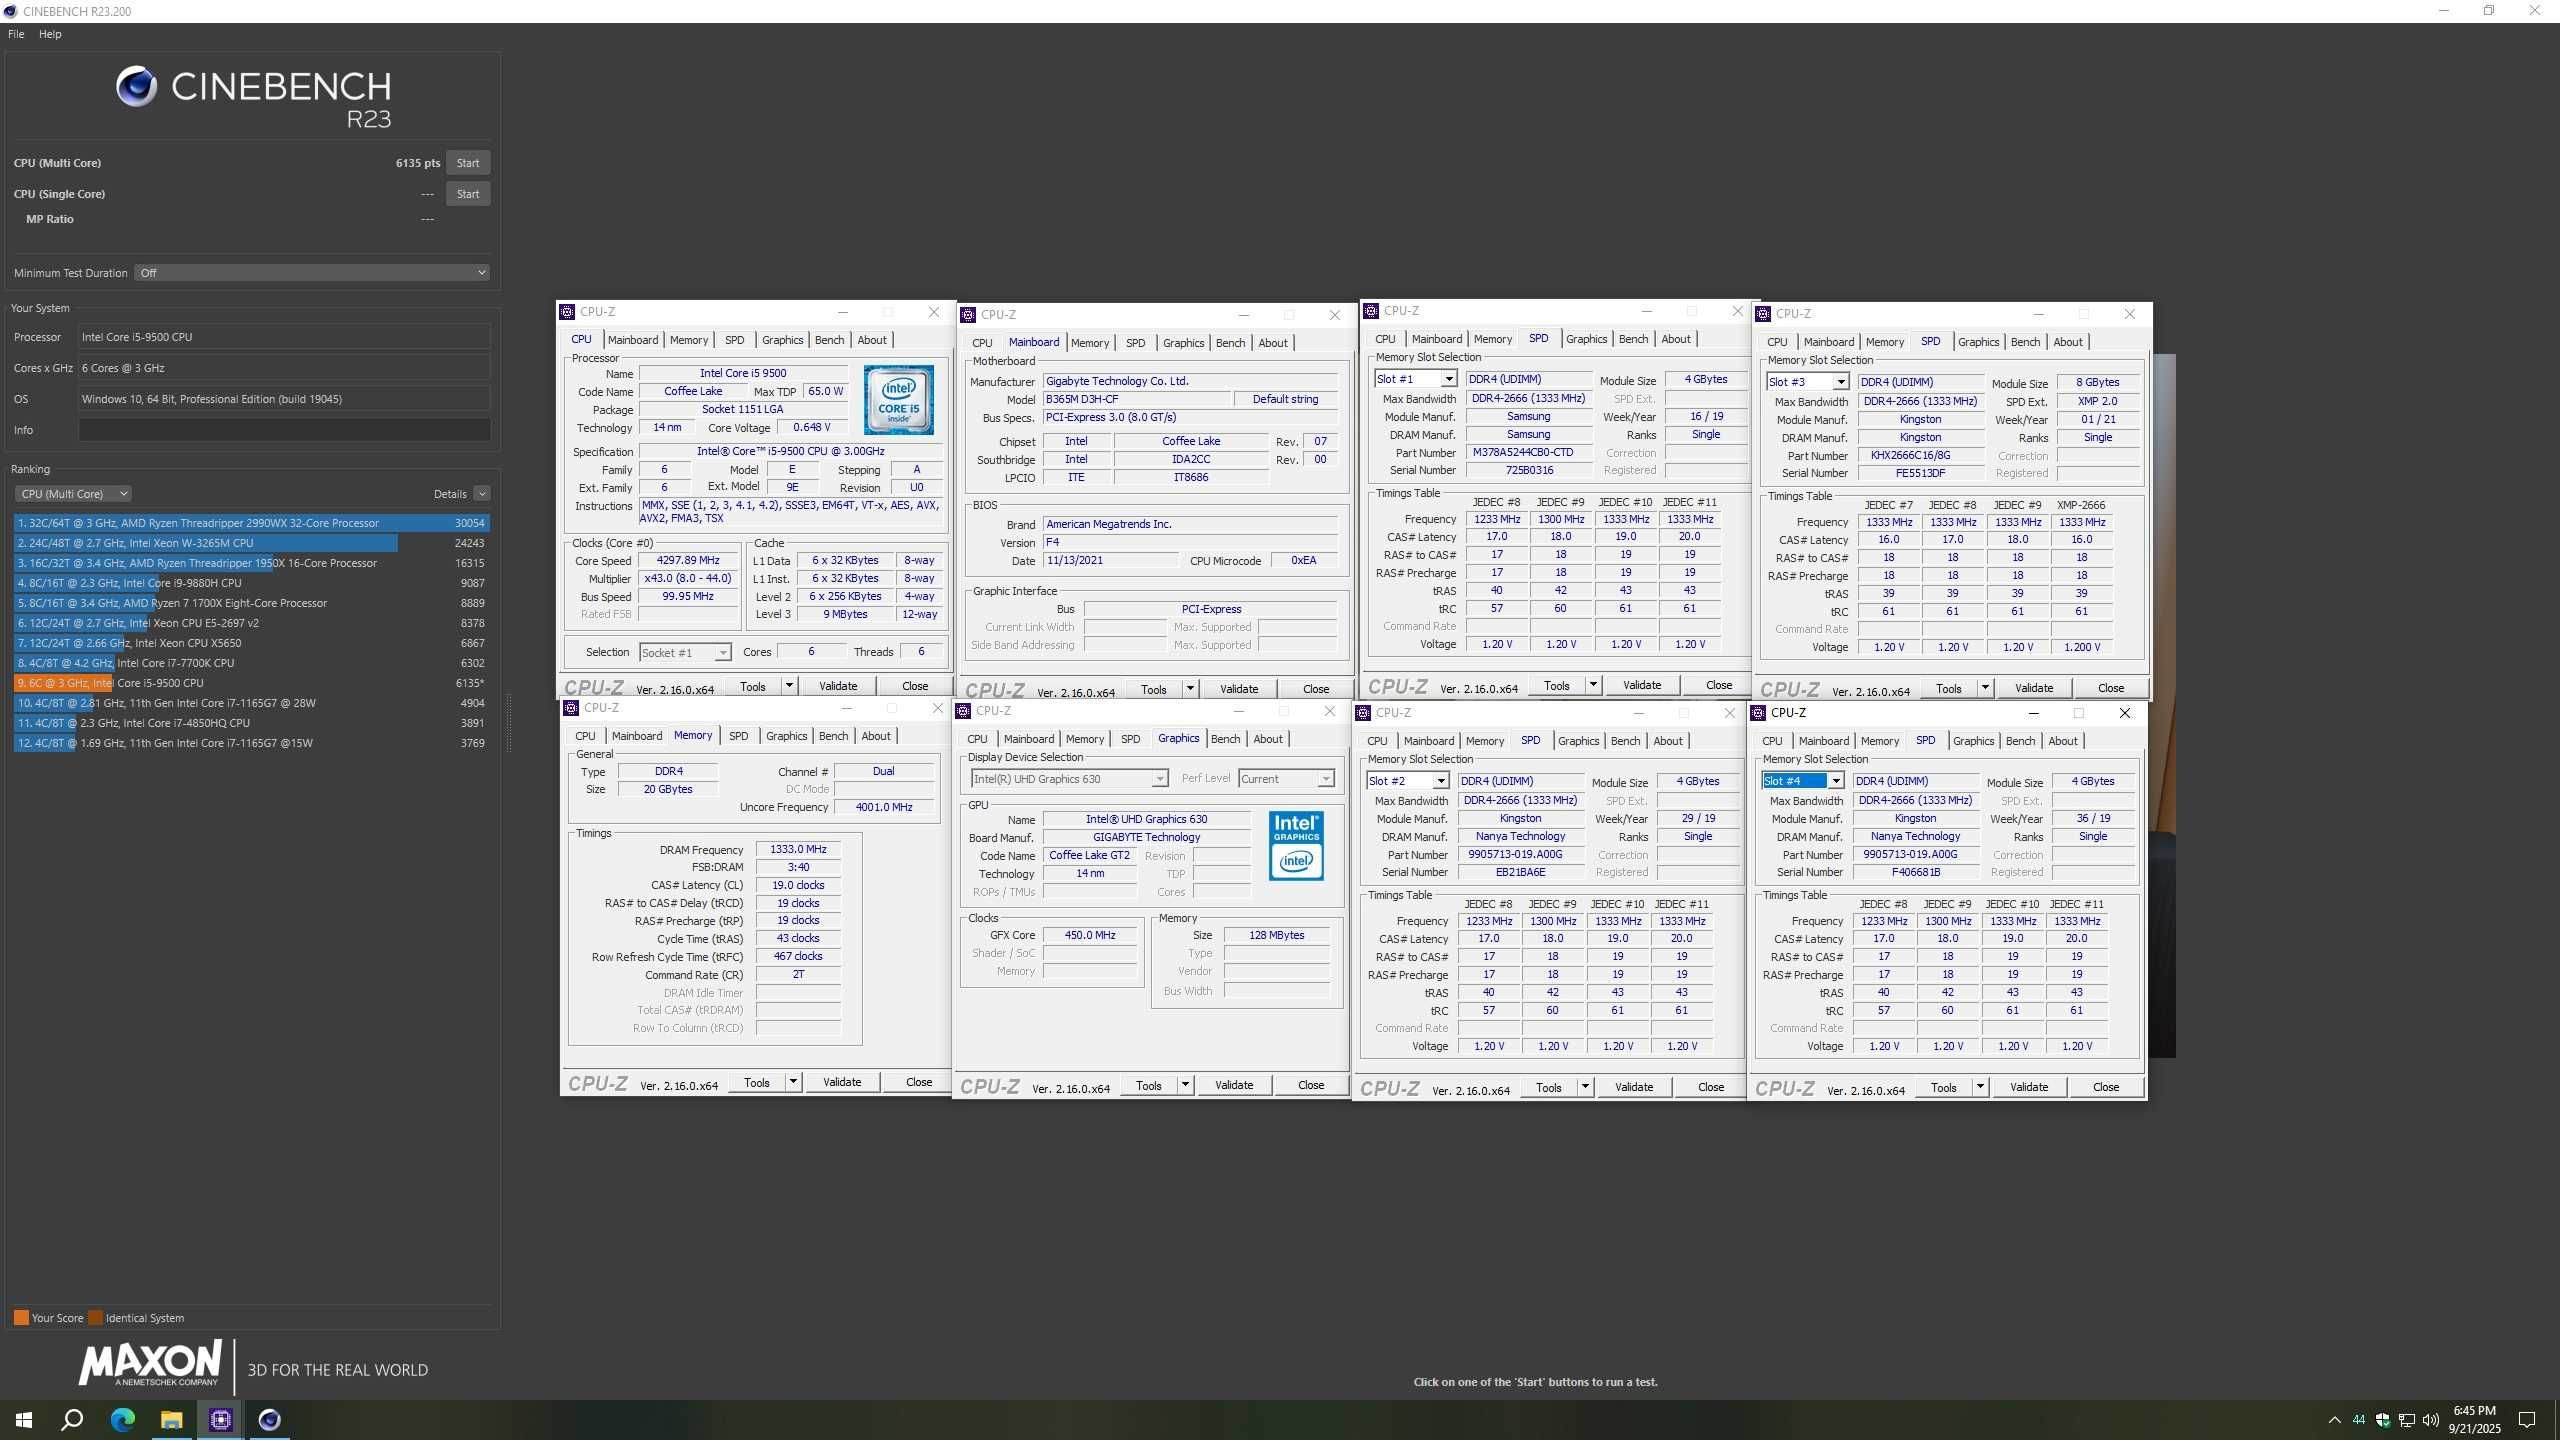Open the Cinebench Help menu
Image resolution: width=2560 pixels, height=1440 pixels.
coord(50,34)
